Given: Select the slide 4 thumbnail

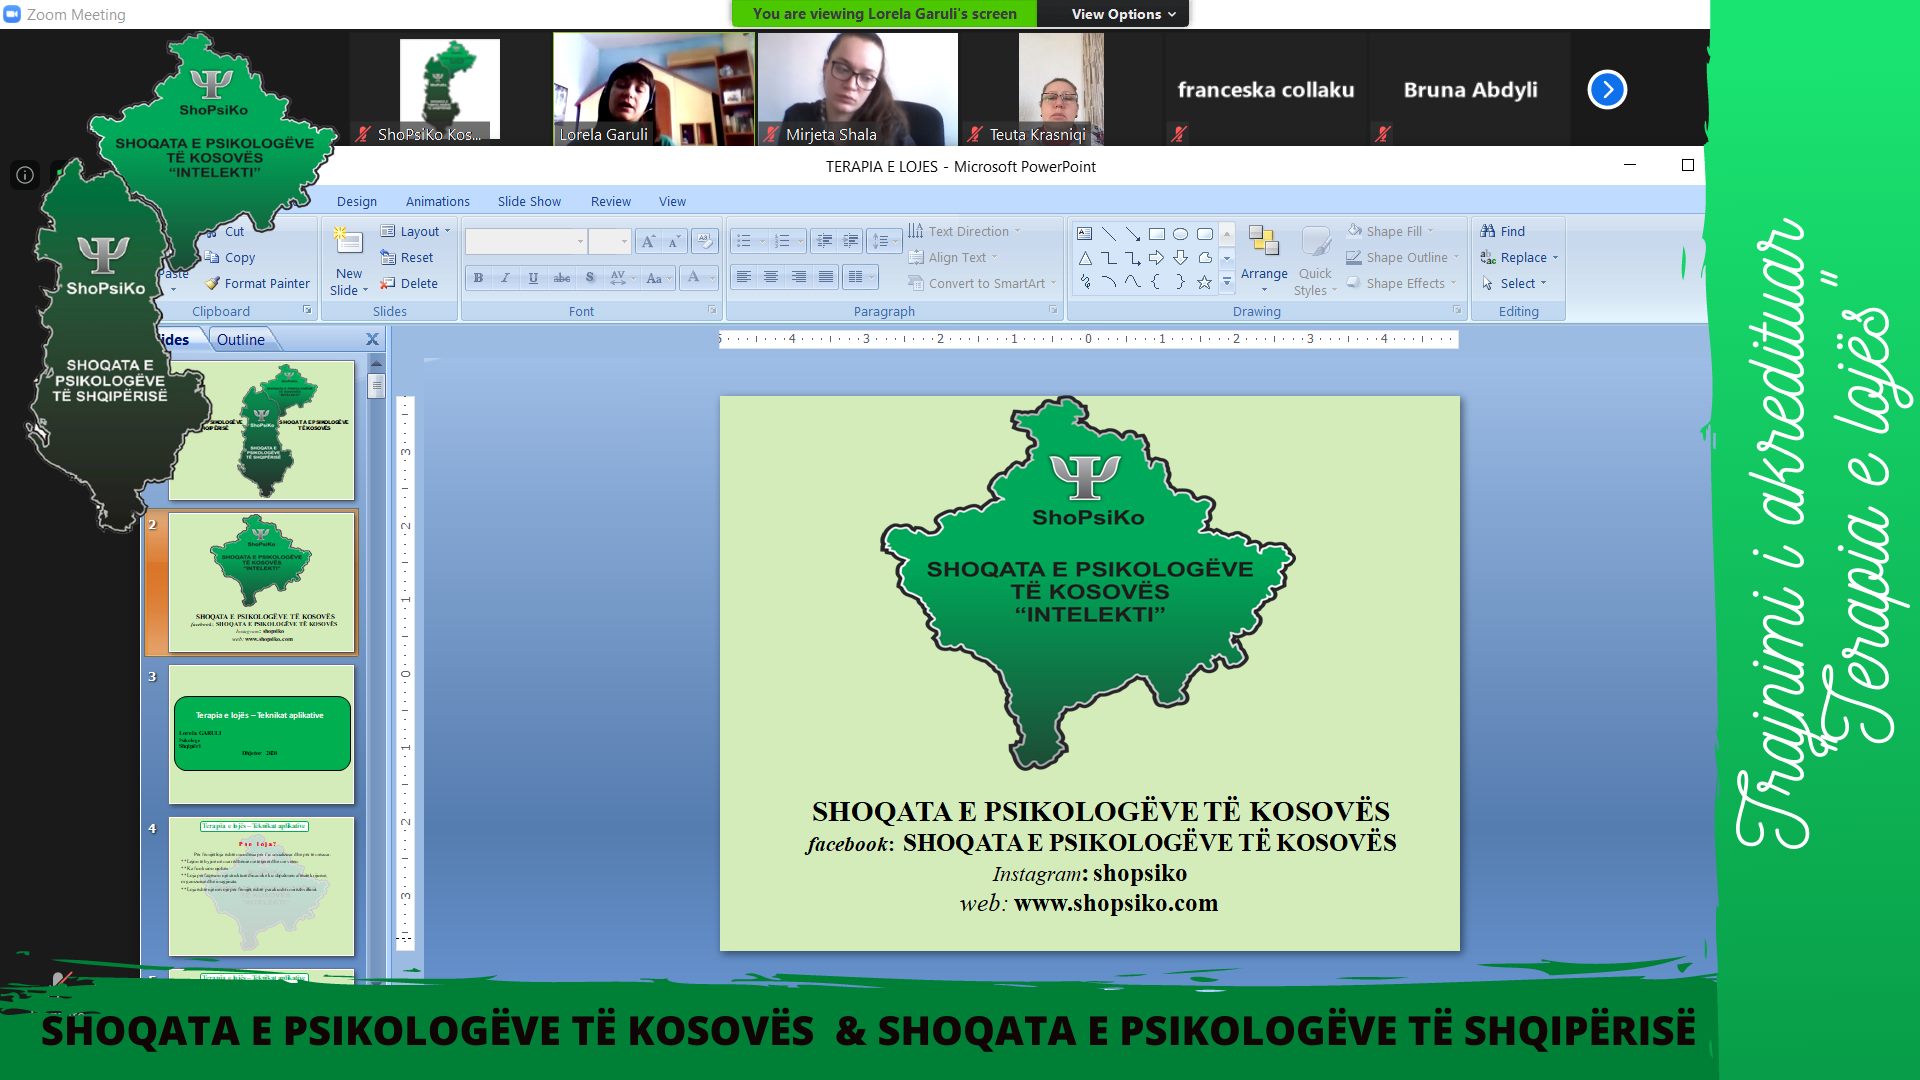Looking at the screenshot, I should point(261,886).
